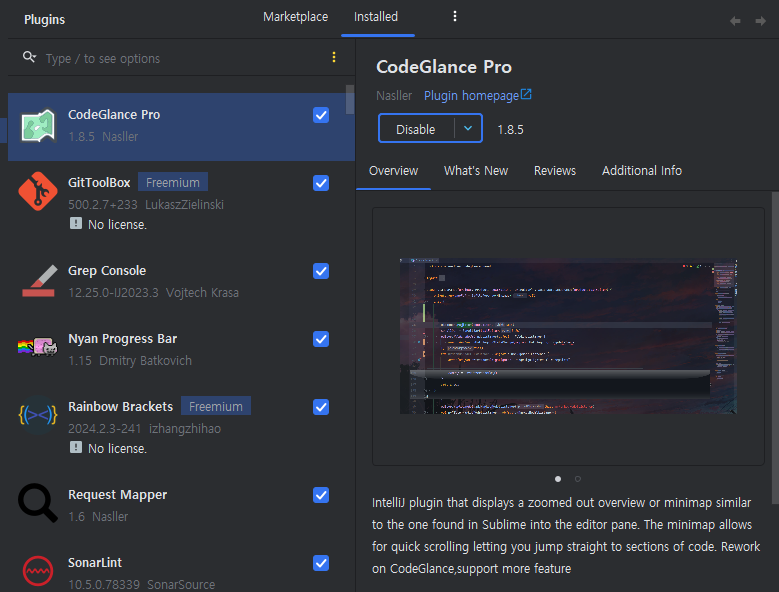Image resolution: width=779 pixels, height=592 pixels.
Task: Open the Reviews tab
Action: click(x=555, y=171)
